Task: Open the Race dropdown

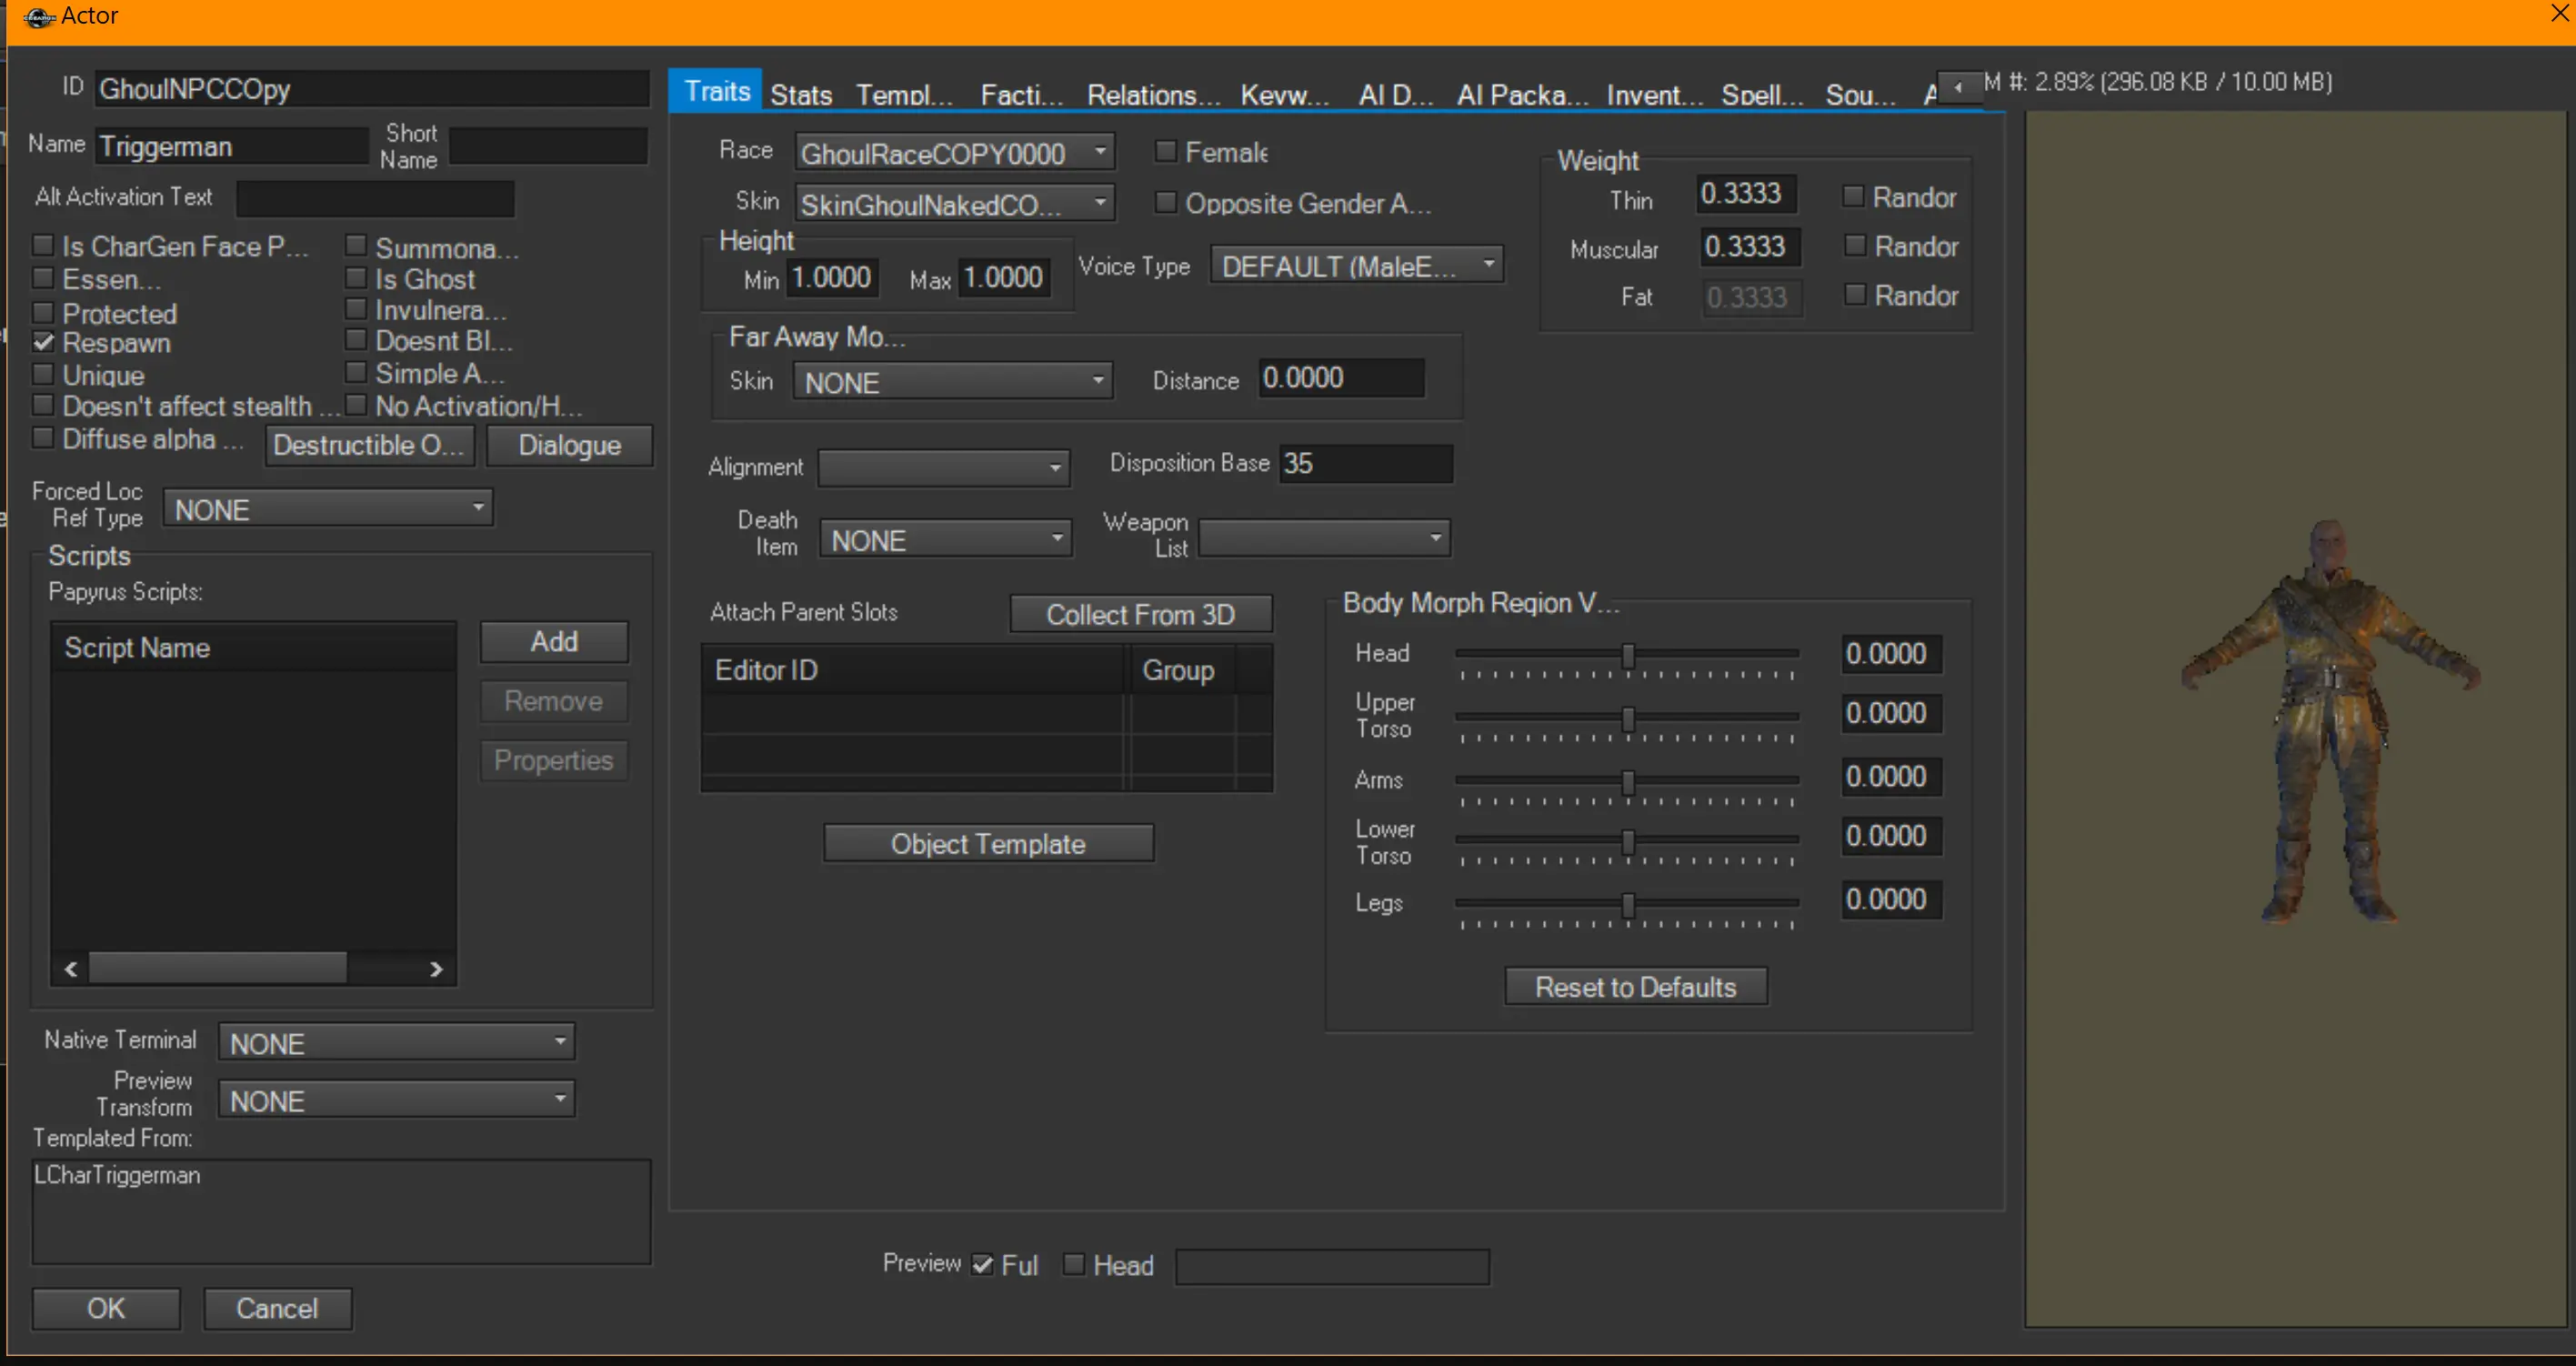Action: point(955,153)
